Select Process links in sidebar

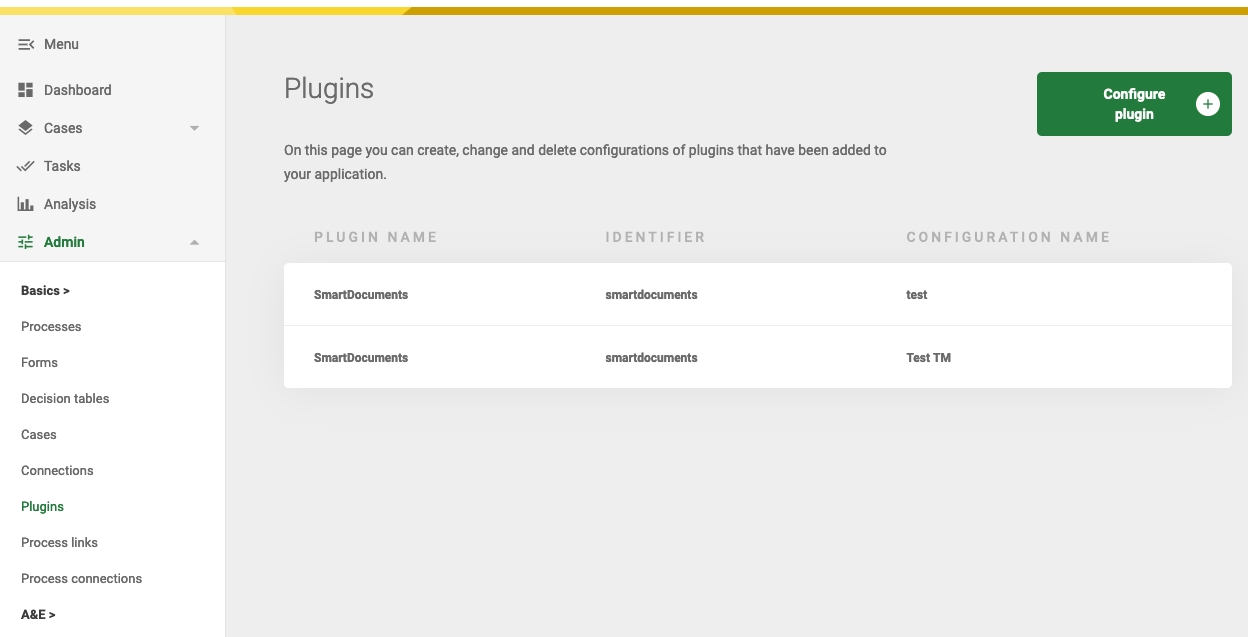click(x=59, y=543)
